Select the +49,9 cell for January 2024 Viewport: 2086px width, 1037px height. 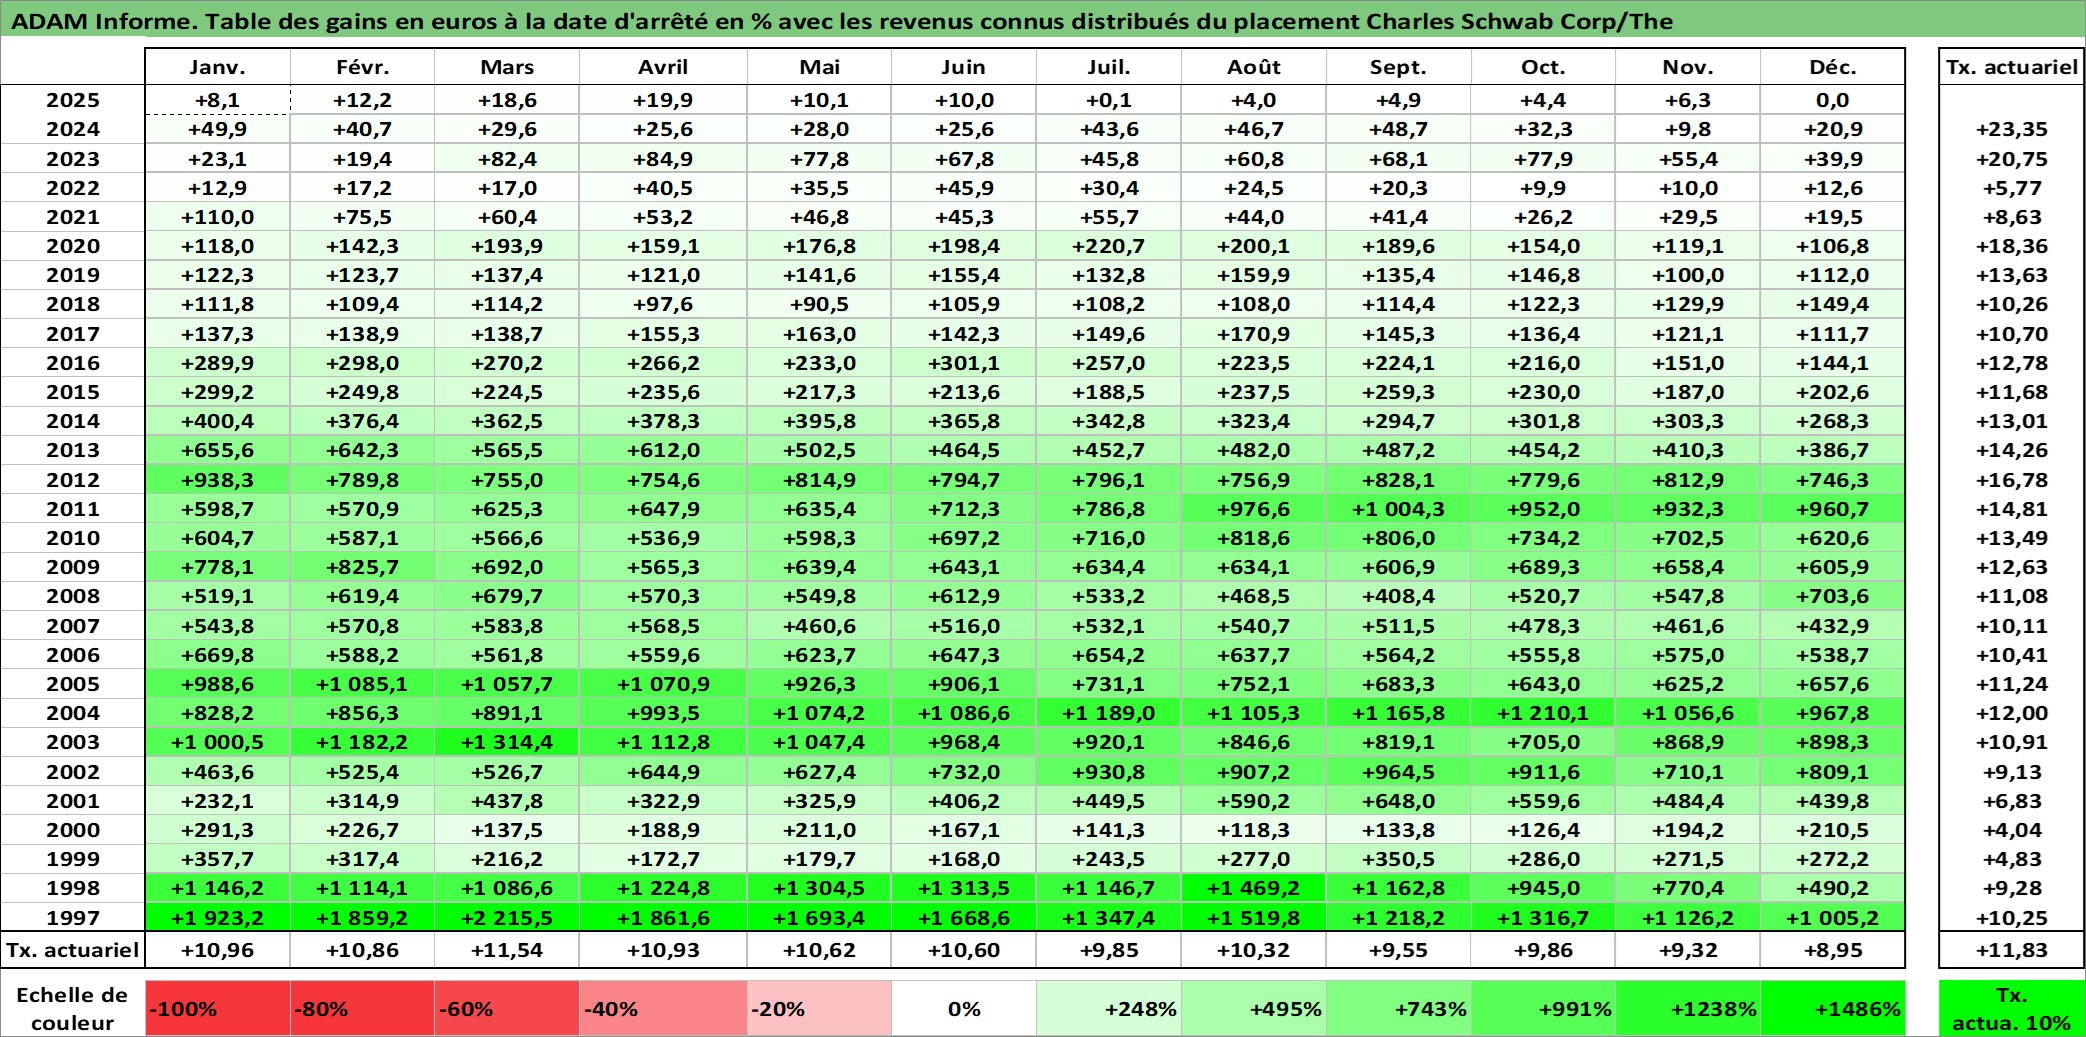point(217,129)
